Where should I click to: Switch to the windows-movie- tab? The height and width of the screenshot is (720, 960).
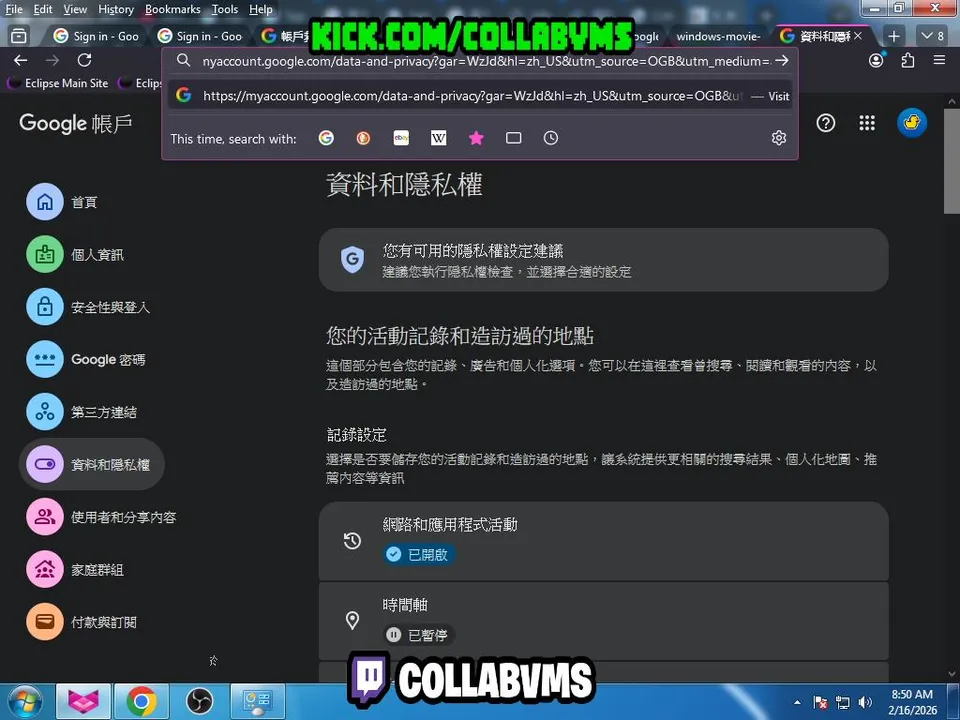(719, 36)
